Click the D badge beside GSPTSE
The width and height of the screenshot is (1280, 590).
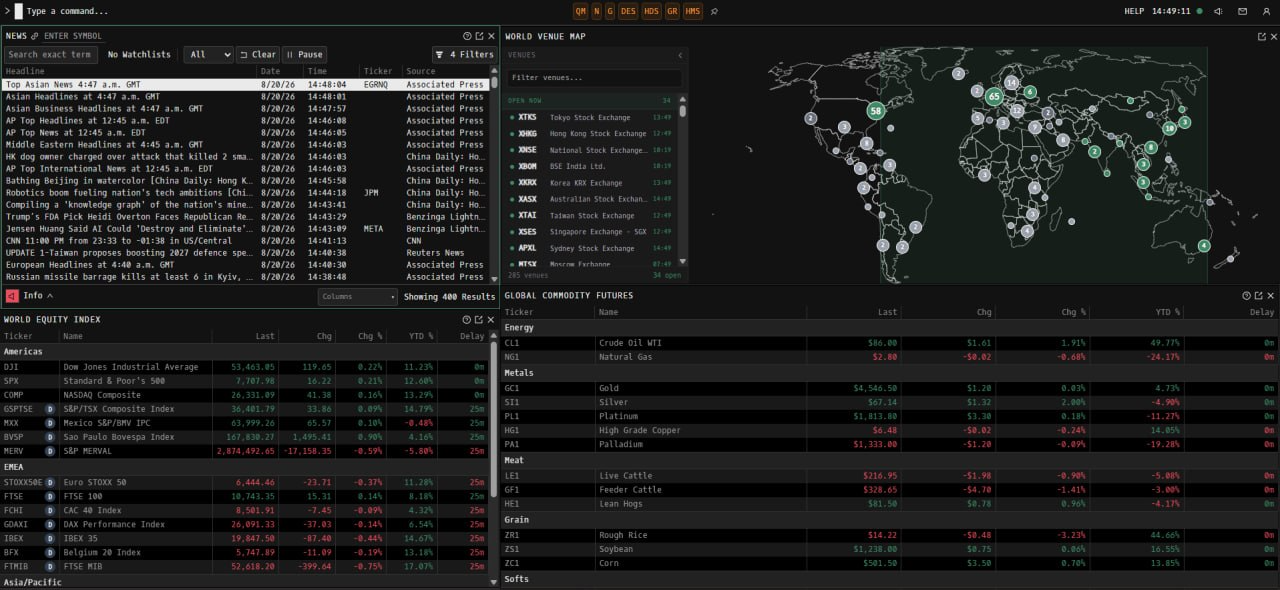tap(50, 409)
